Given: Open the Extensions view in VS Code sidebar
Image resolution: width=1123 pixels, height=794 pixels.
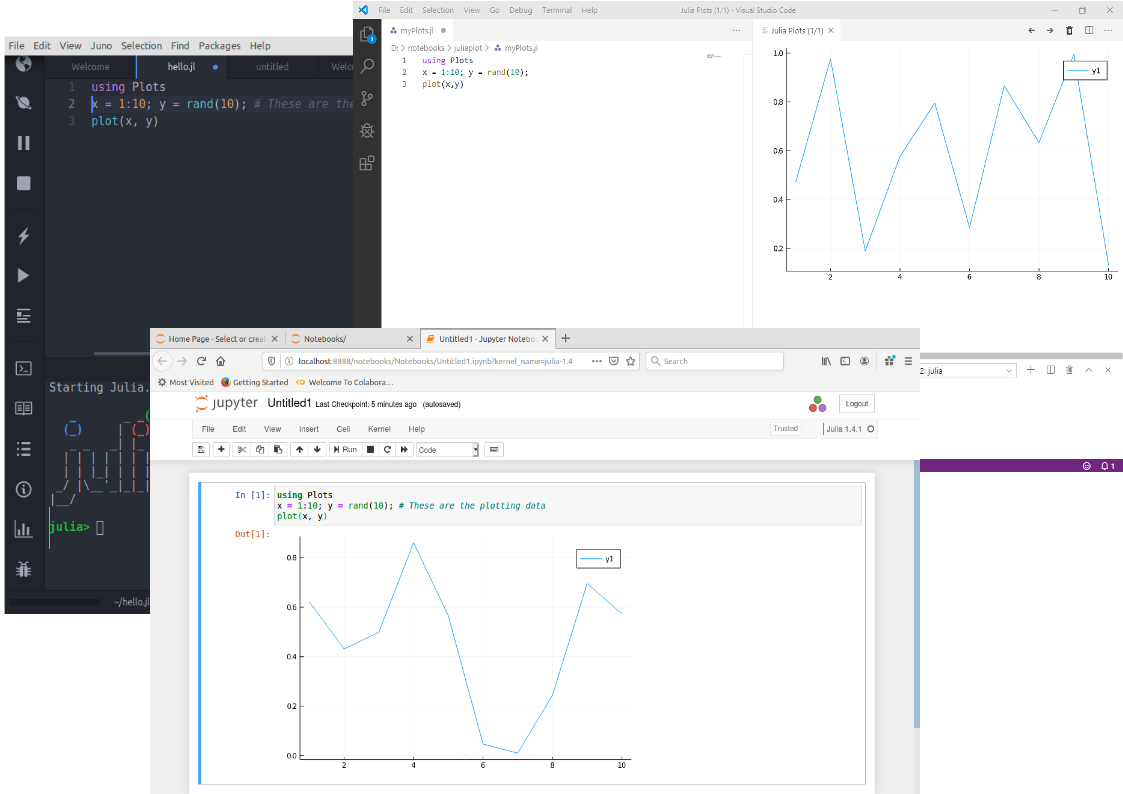Looking at the screenshot, I should click(367, 163).
